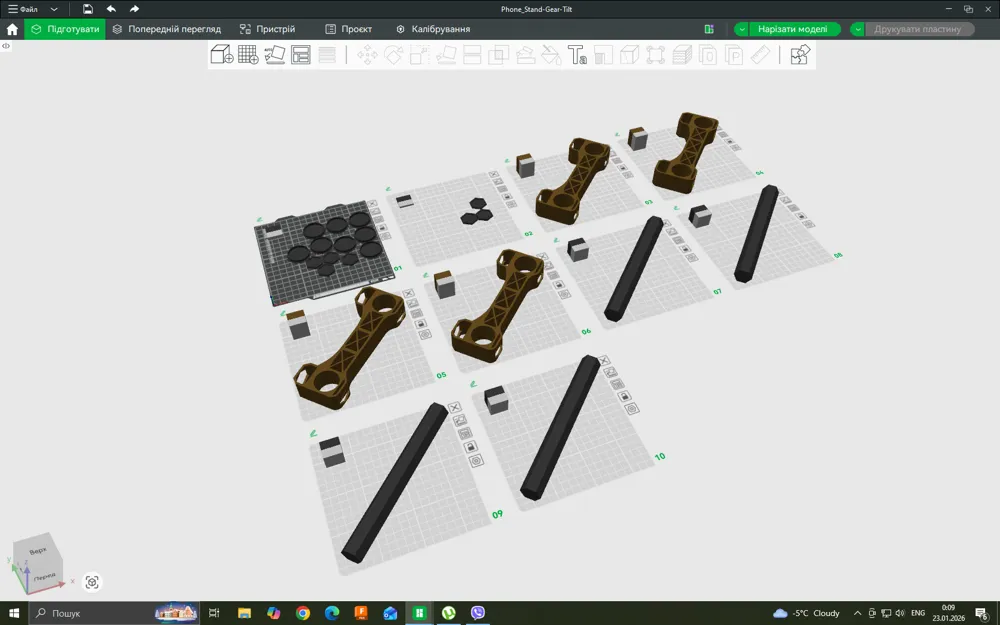The image size is (1000, 625).
Task: Toggle lock on plate 05
Action: click(x=420, y=324)
